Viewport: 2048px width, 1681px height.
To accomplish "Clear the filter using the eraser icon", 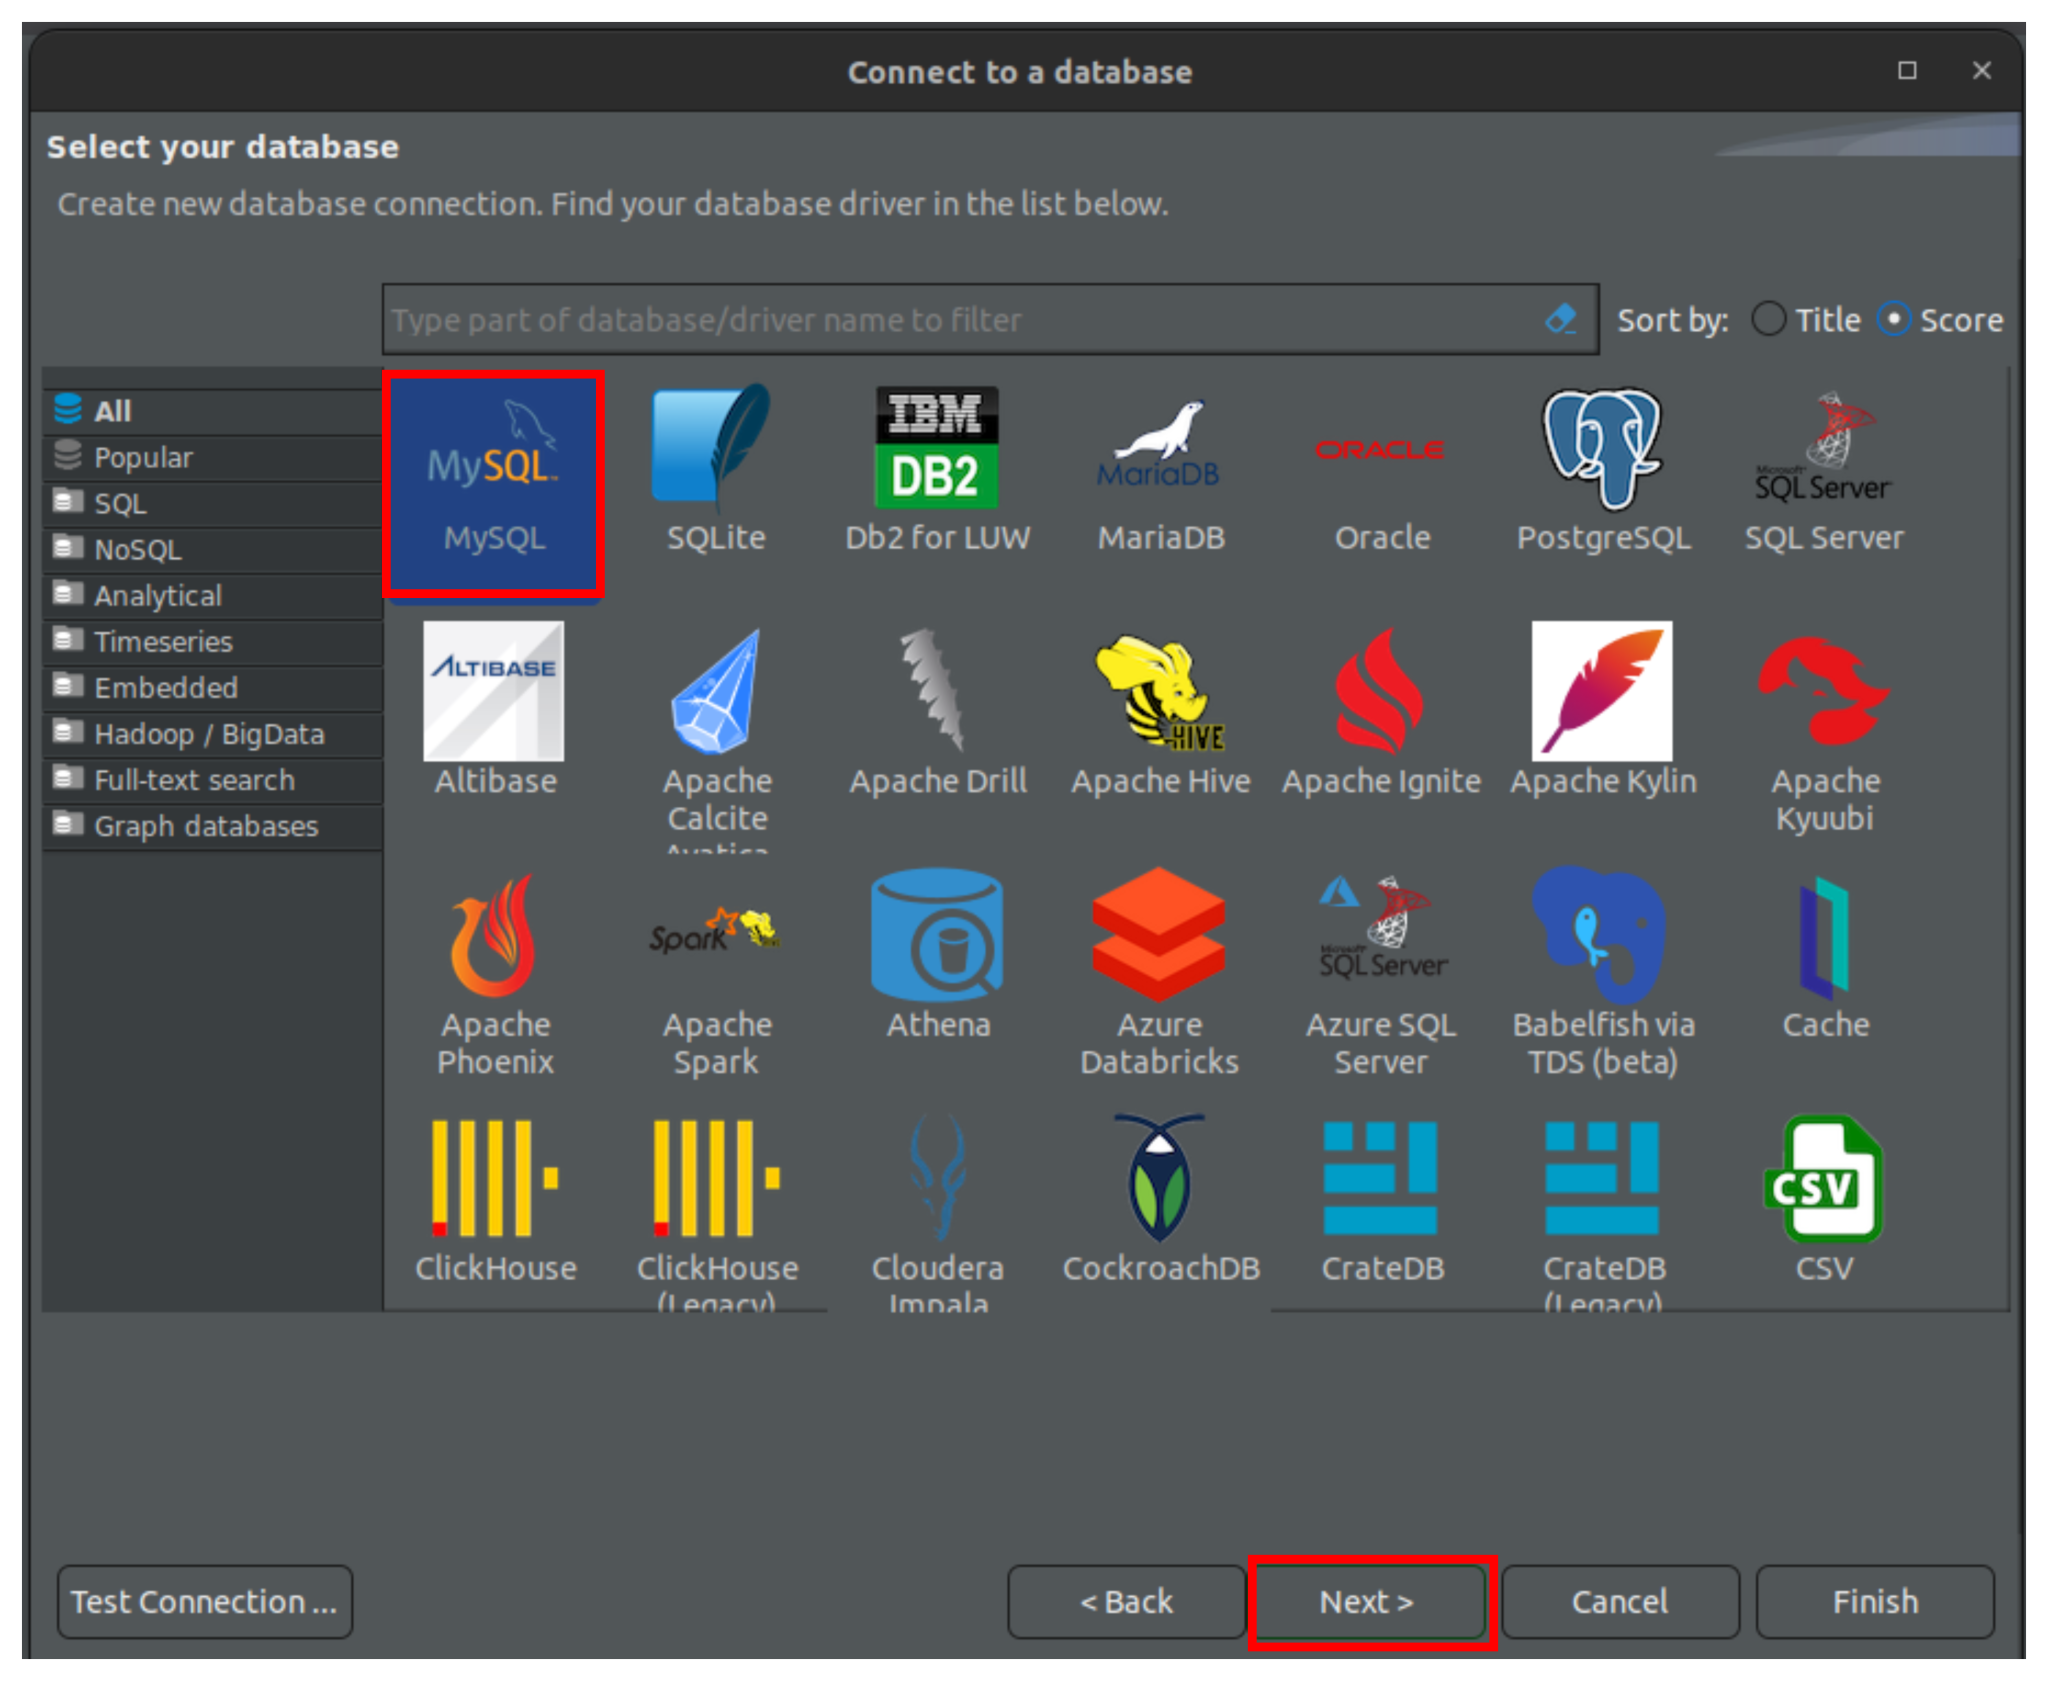I will [x=1560, y=319].
